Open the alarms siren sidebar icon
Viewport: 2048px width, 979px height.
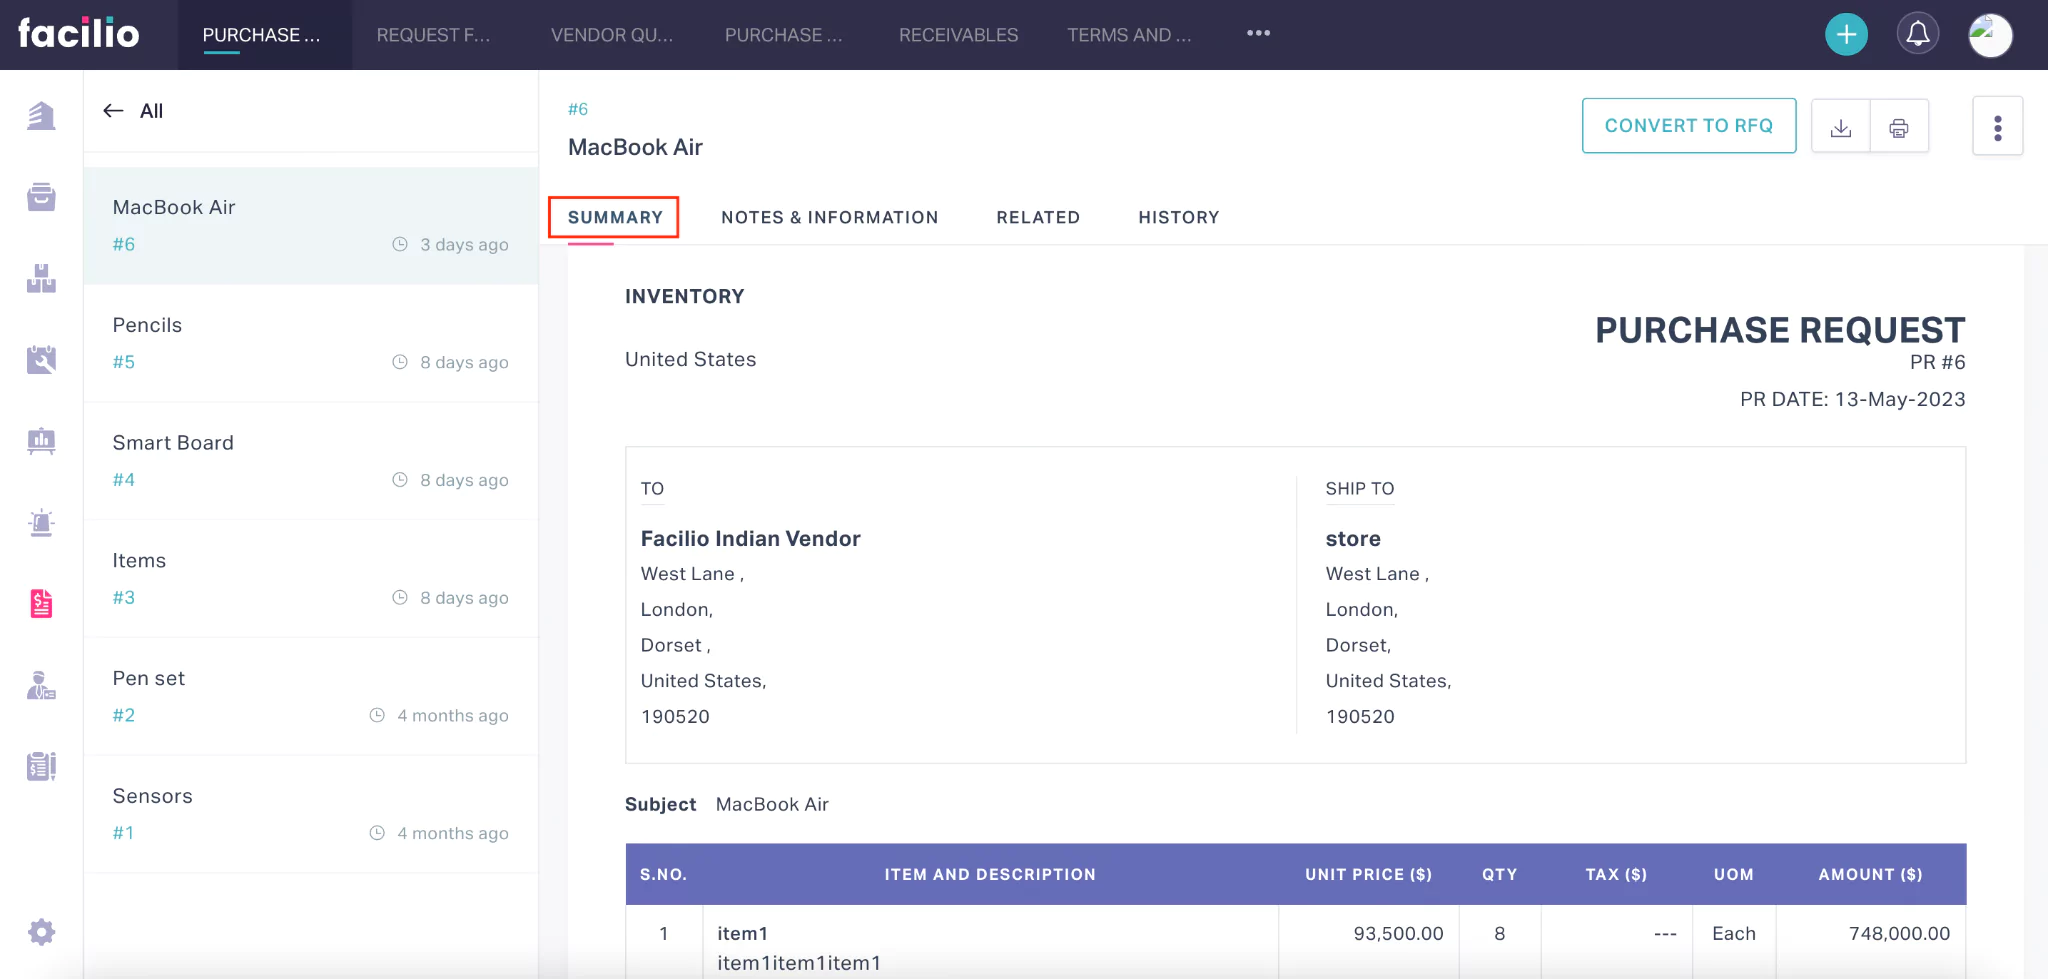[41, 523]
